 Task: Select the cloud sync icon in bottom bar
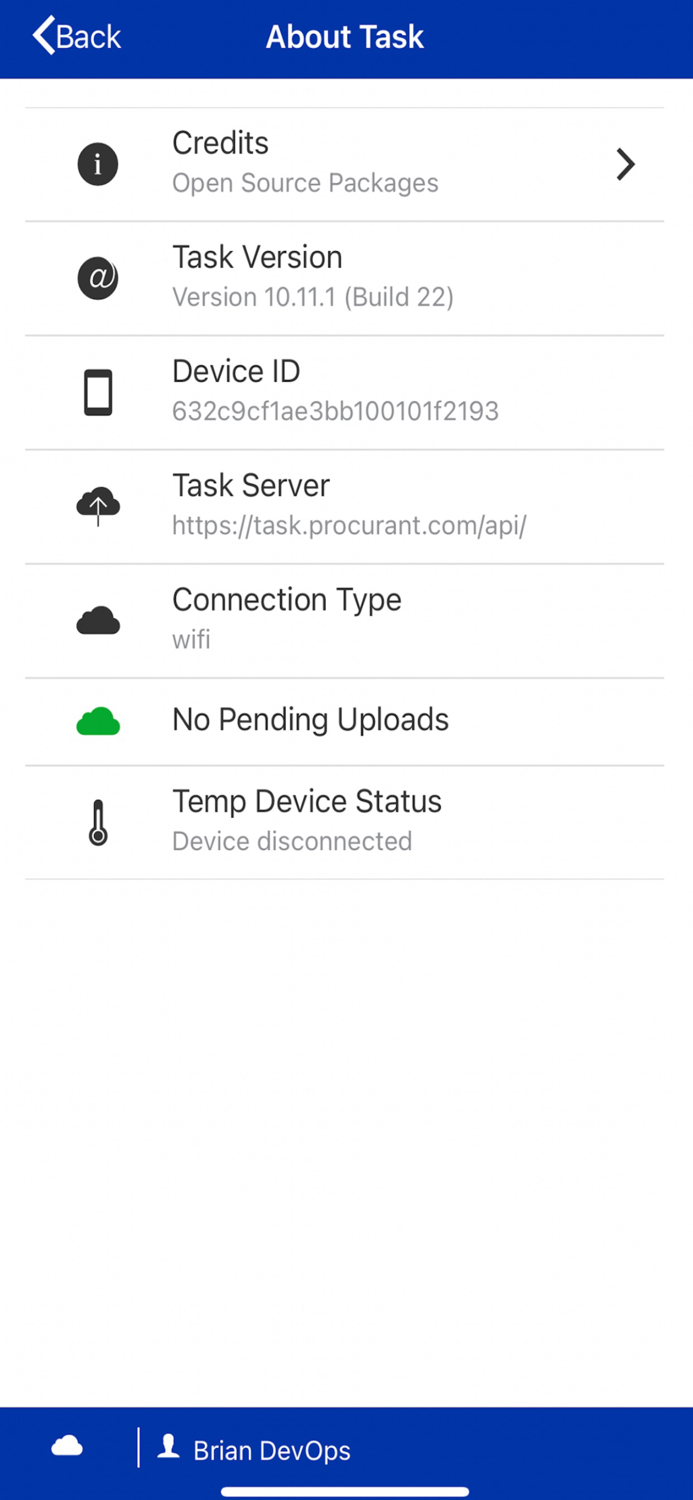coord(66,1445)
